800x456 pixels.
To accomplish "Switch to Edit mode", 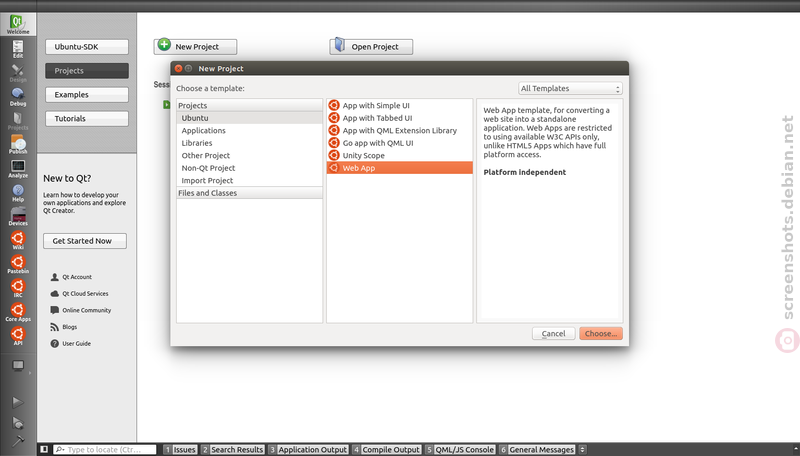I will pos(18,48).
